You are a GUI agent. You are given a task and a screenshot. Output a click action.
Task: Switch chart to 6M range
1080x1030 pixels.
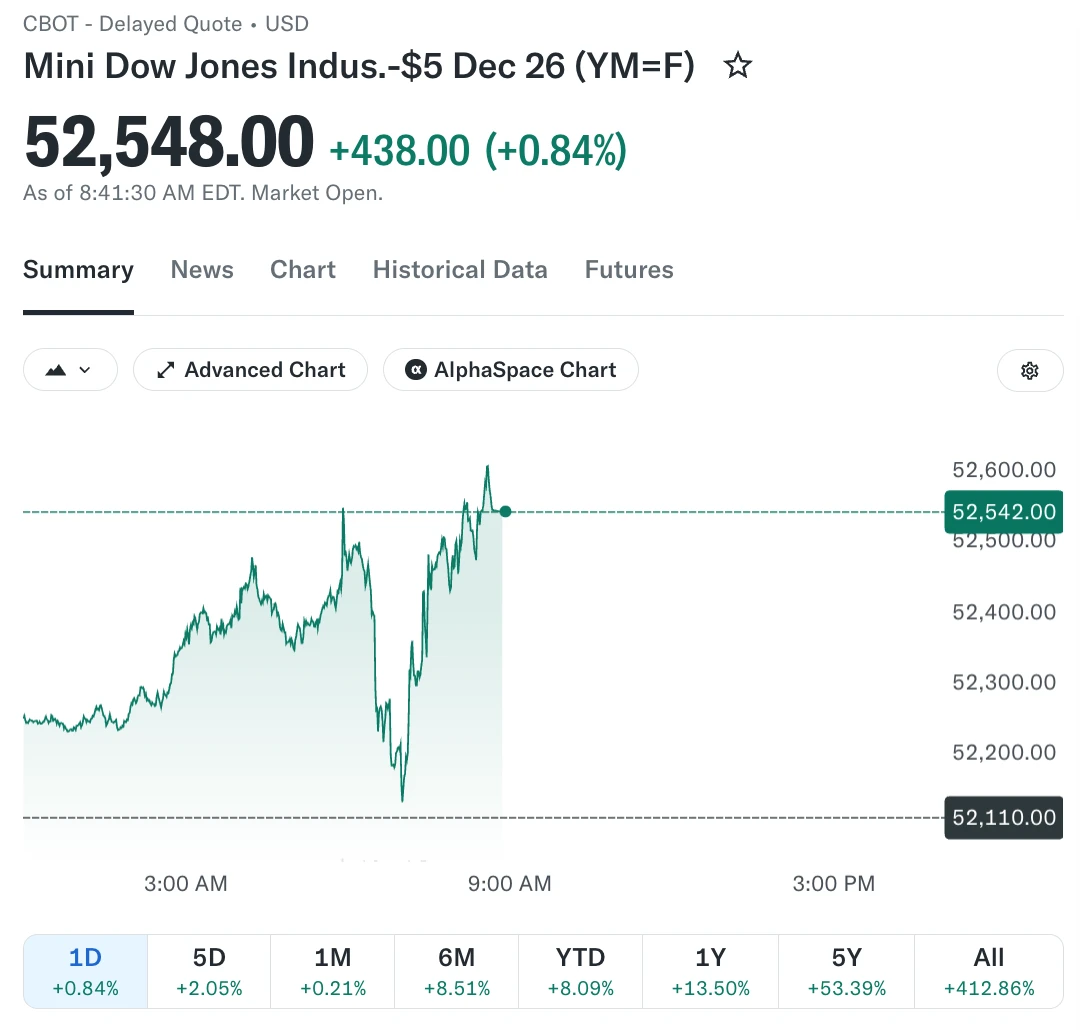[457, 971]
